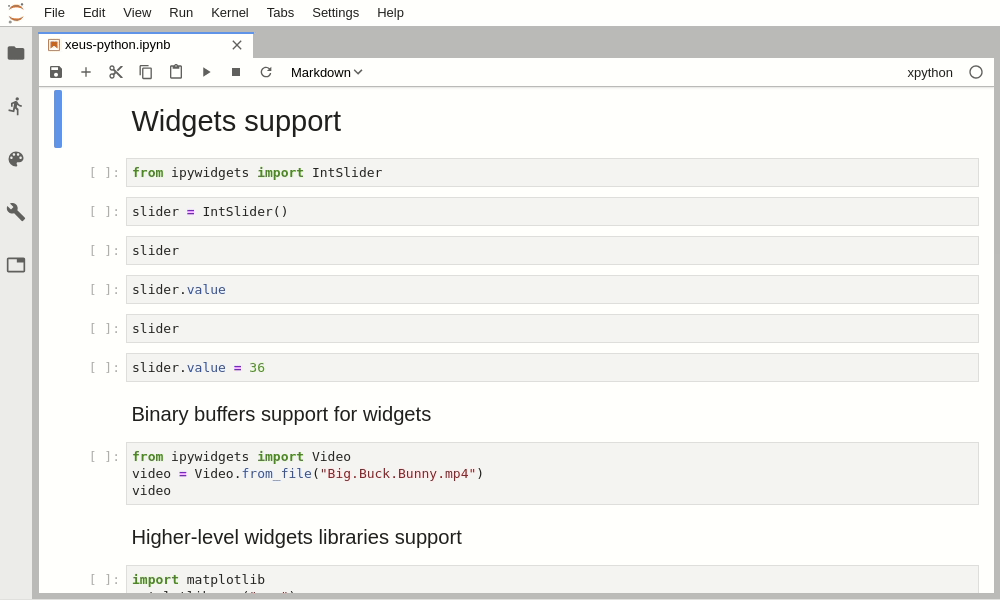Open the Kernel menu
Screen dimensions: 1000x600
pyautogui.click(x=230, y=12)
